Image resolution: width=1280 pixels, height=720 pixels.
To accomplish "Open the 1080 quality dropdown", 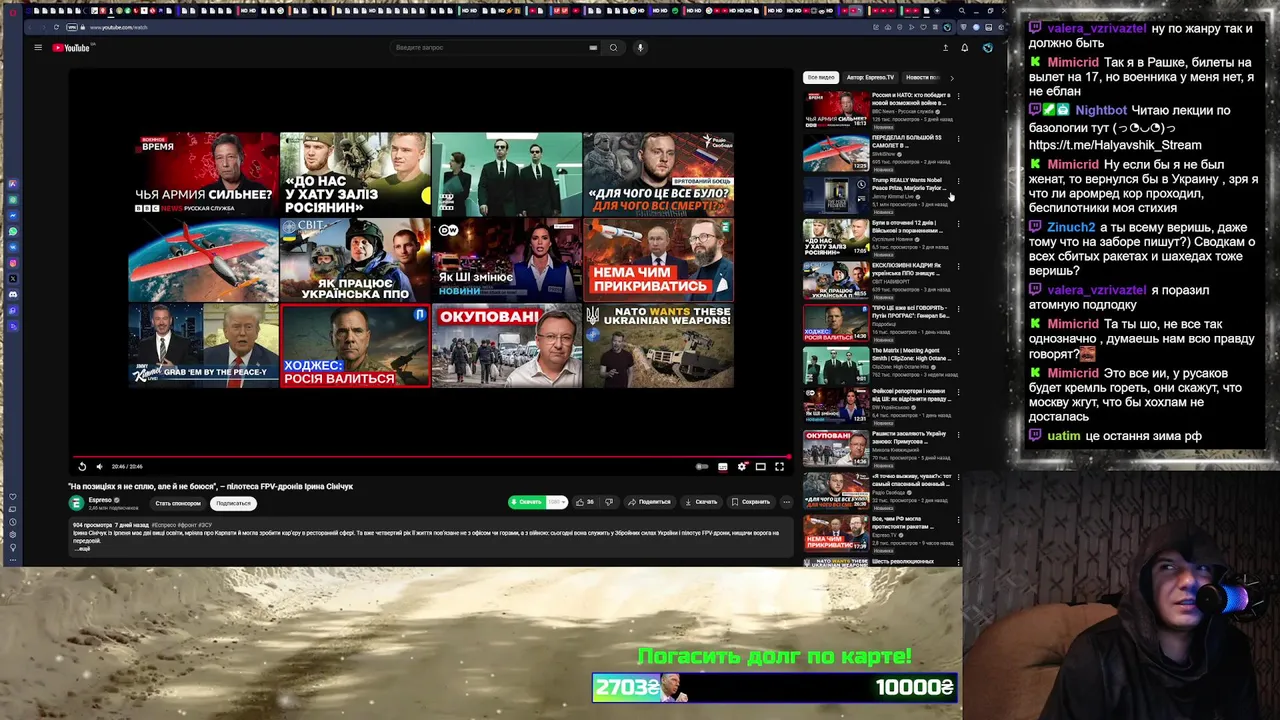I will [556, 502].
